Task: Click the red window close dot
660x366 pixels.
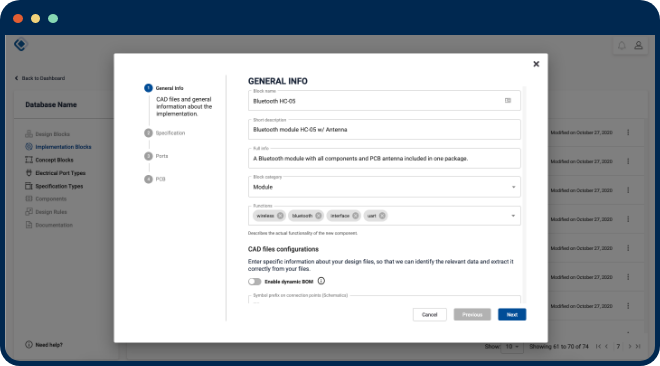Action: (x=18, y=19)
